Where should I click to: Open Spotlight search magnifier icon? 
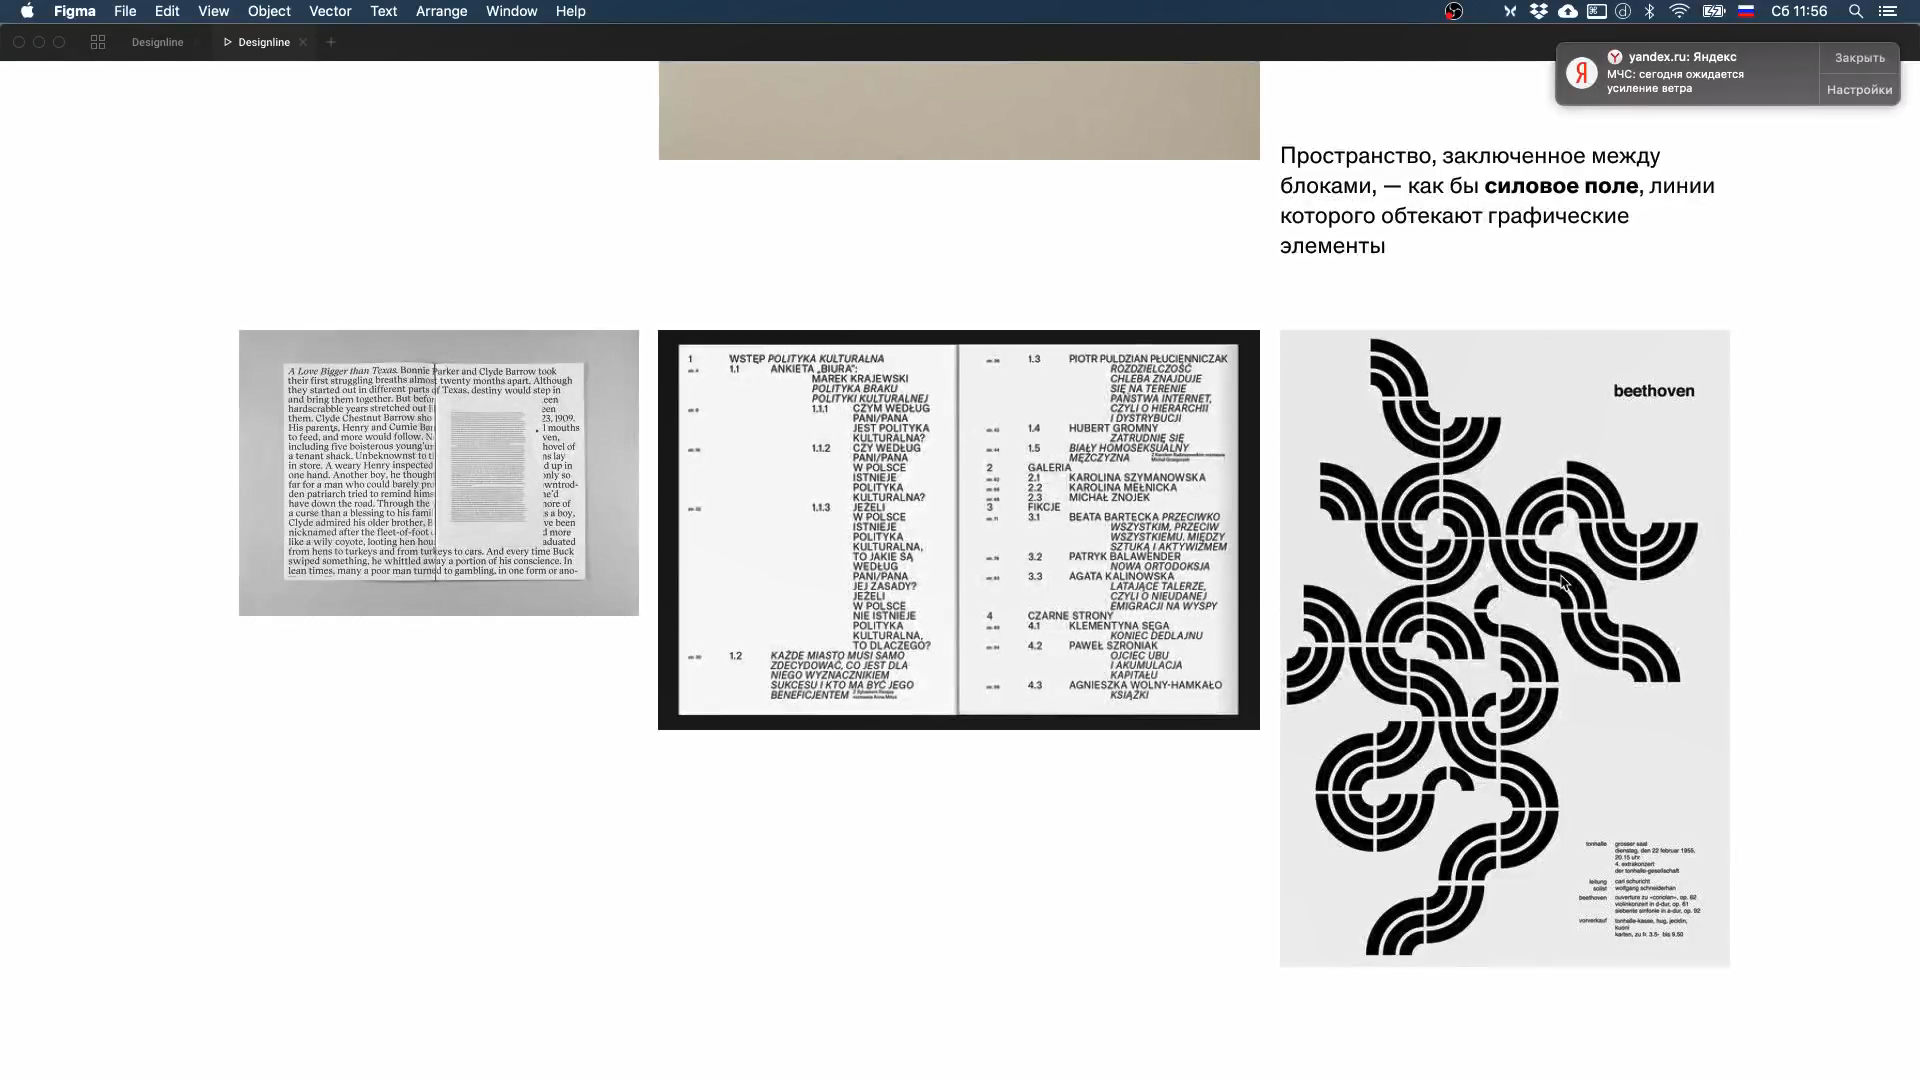click(x=1855, y=11)
